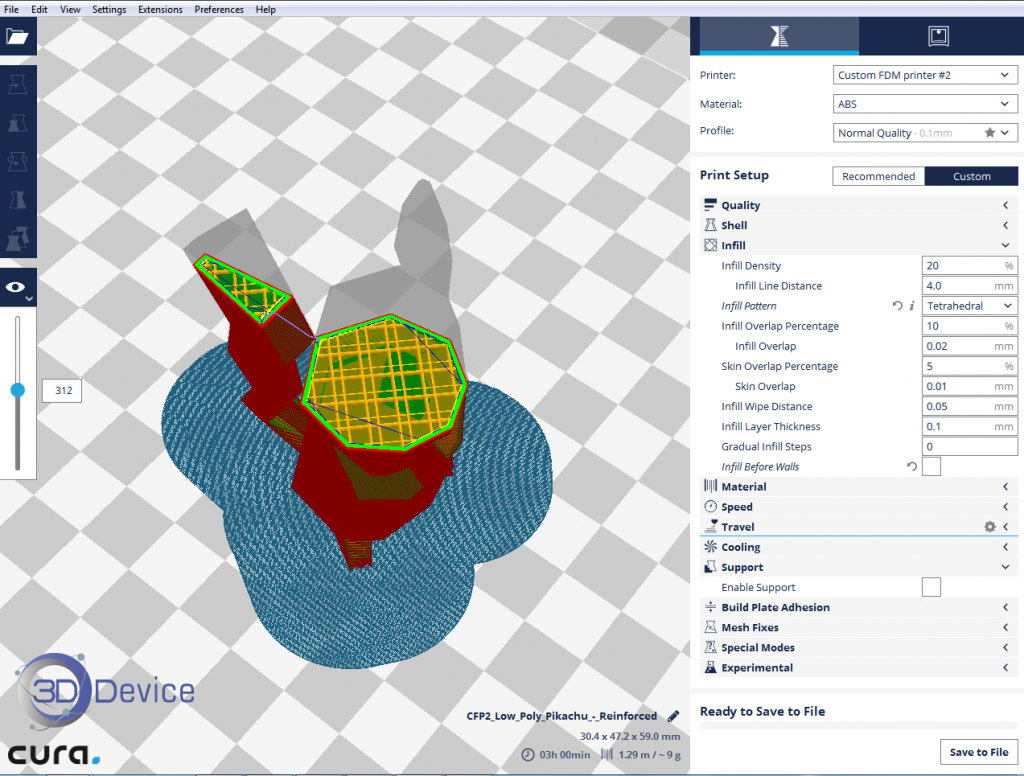The image size is (1024, 776).
Task: Click the Infill Wipe Distance field
Action: point(970,406)
